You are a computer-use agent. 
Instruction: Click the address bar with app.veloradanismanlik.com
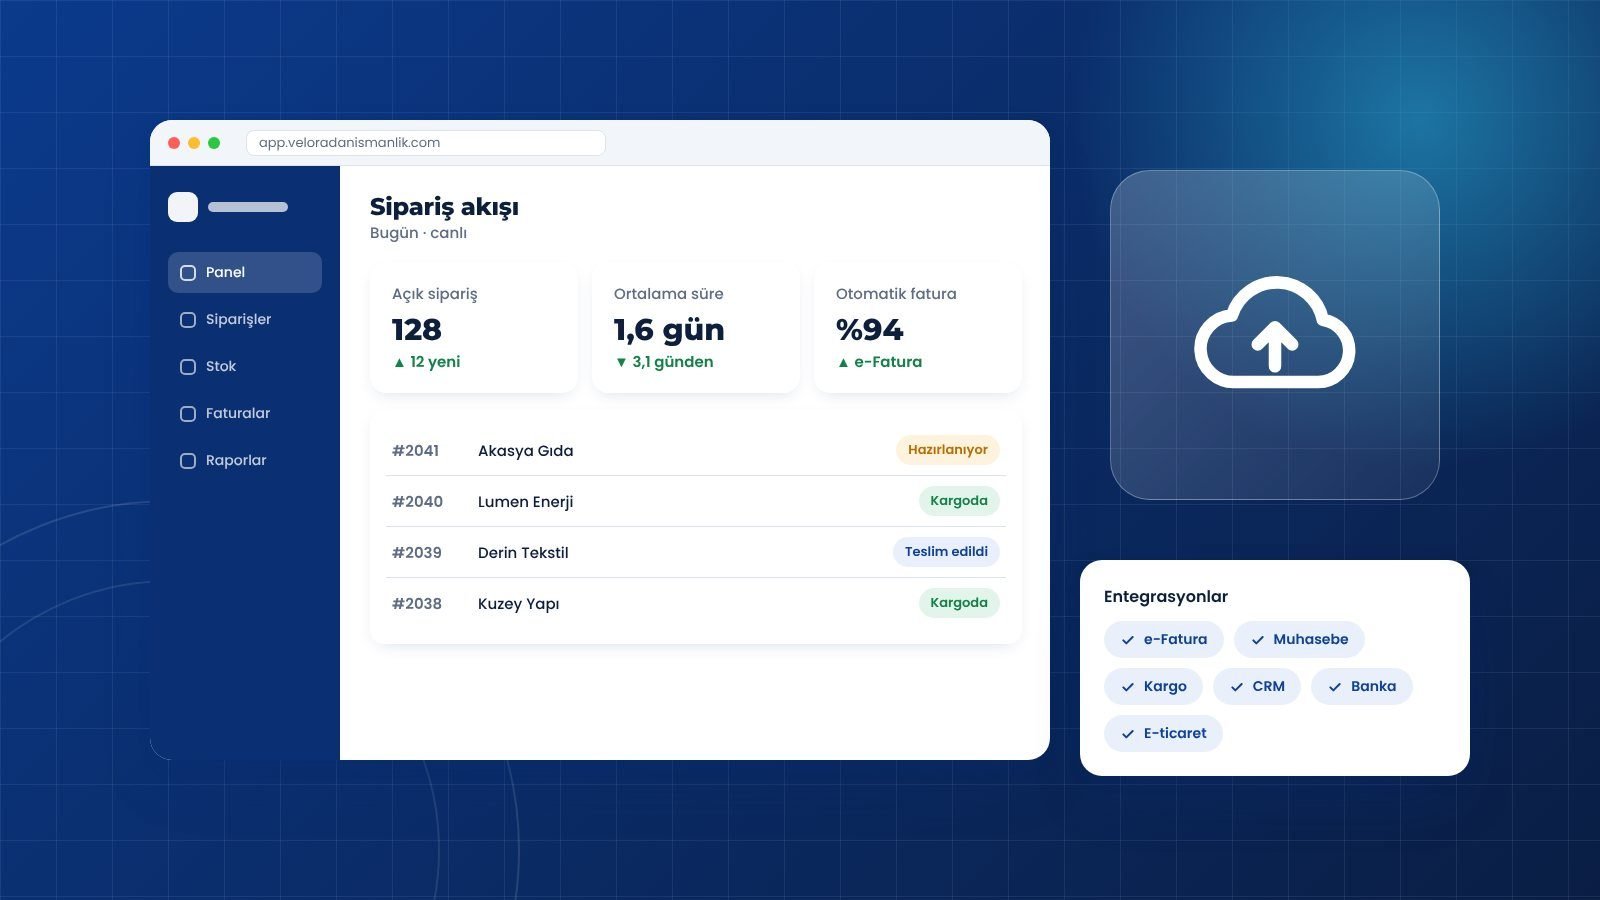[x=426, y=143]
